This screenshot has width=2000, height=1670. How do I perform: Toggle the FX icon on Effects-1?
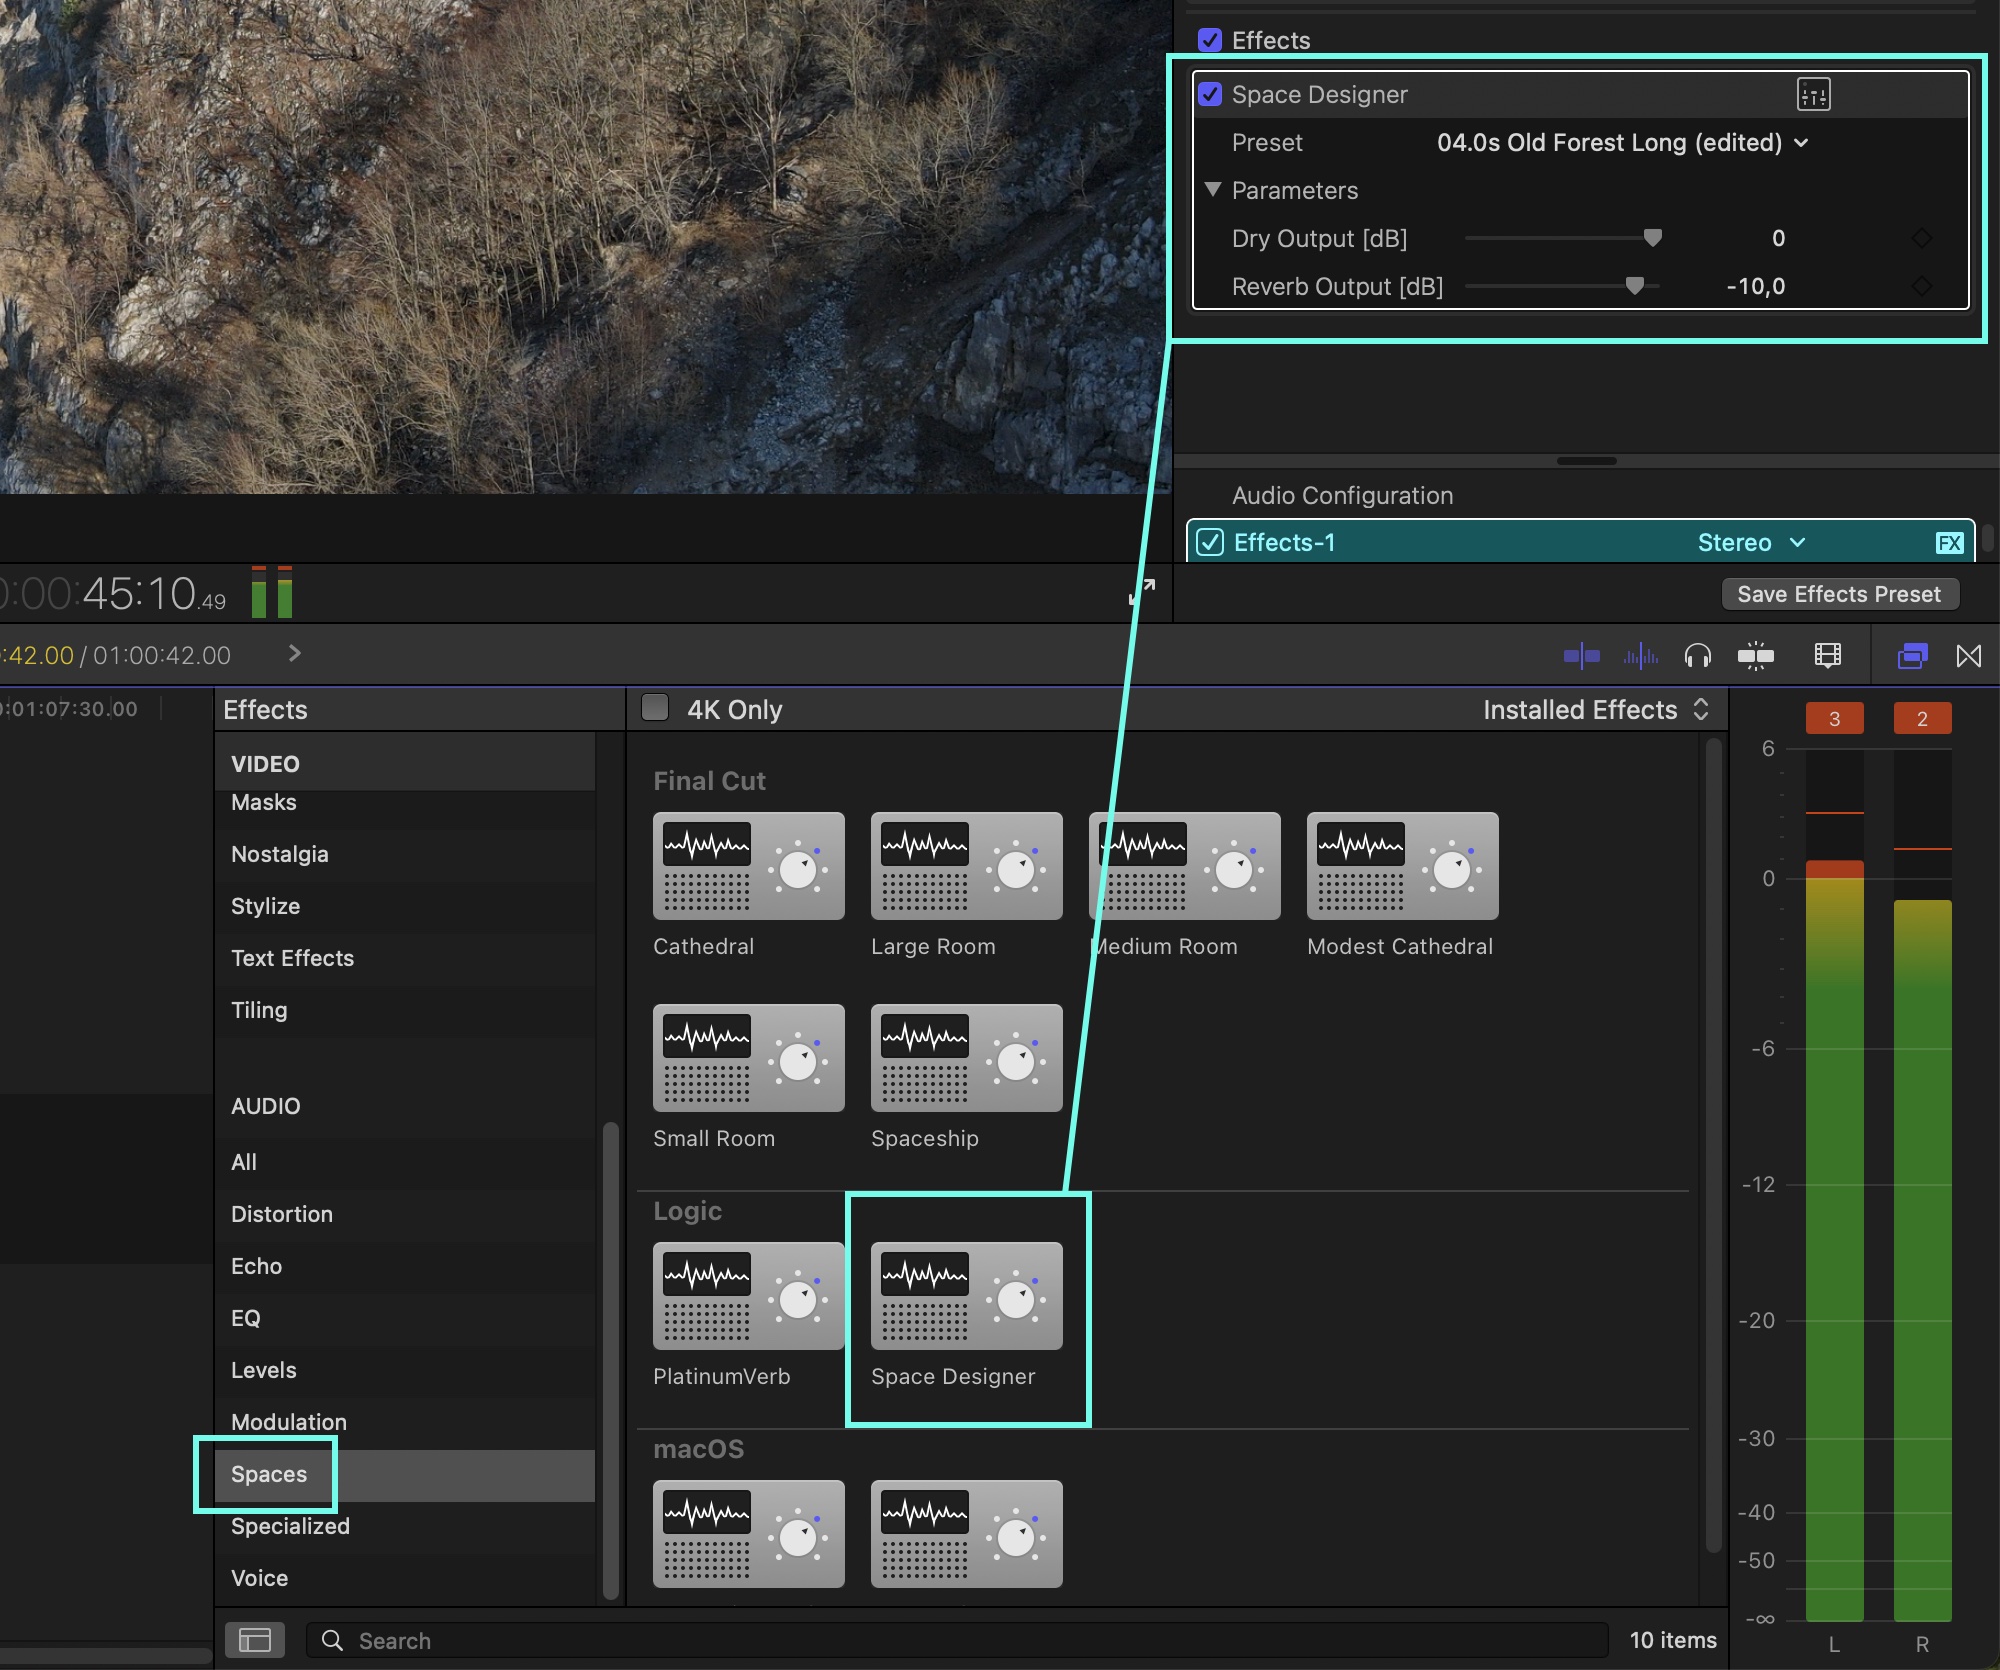[x=1949, y=543]
